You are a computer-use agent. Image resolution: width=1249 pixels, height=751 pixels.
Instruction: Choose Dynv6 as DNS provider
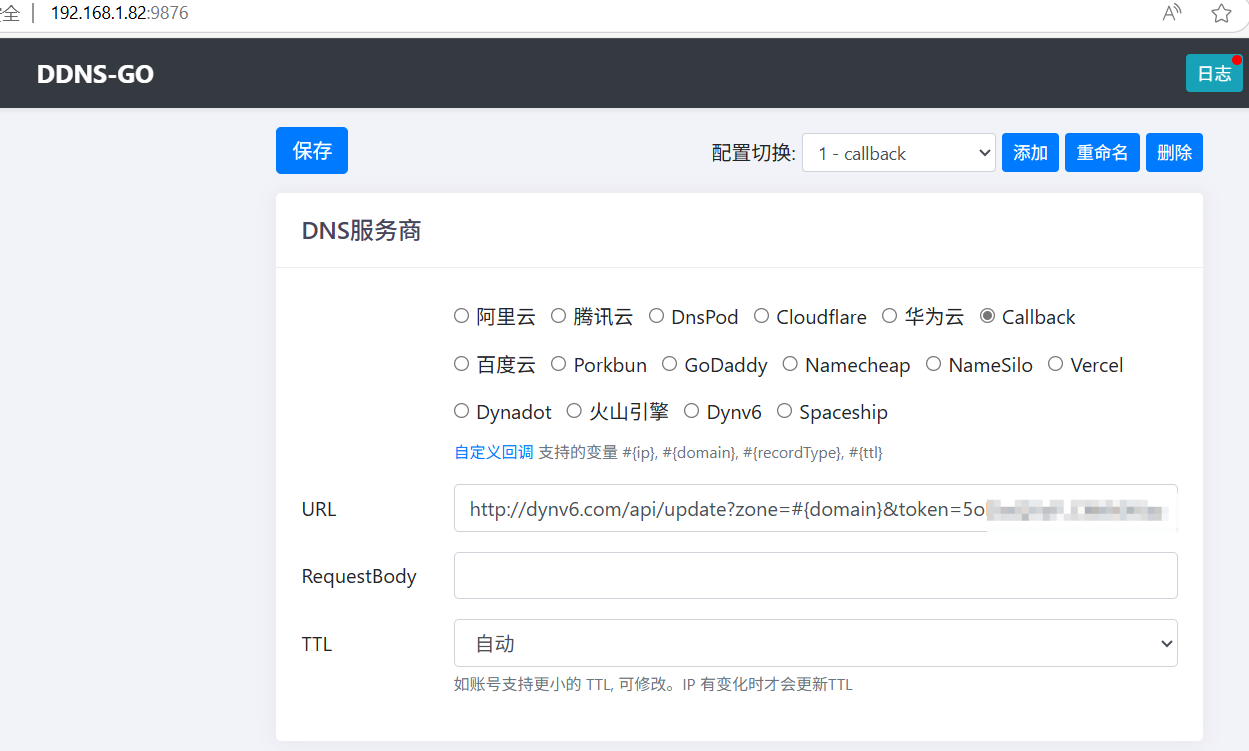[692, 411]
